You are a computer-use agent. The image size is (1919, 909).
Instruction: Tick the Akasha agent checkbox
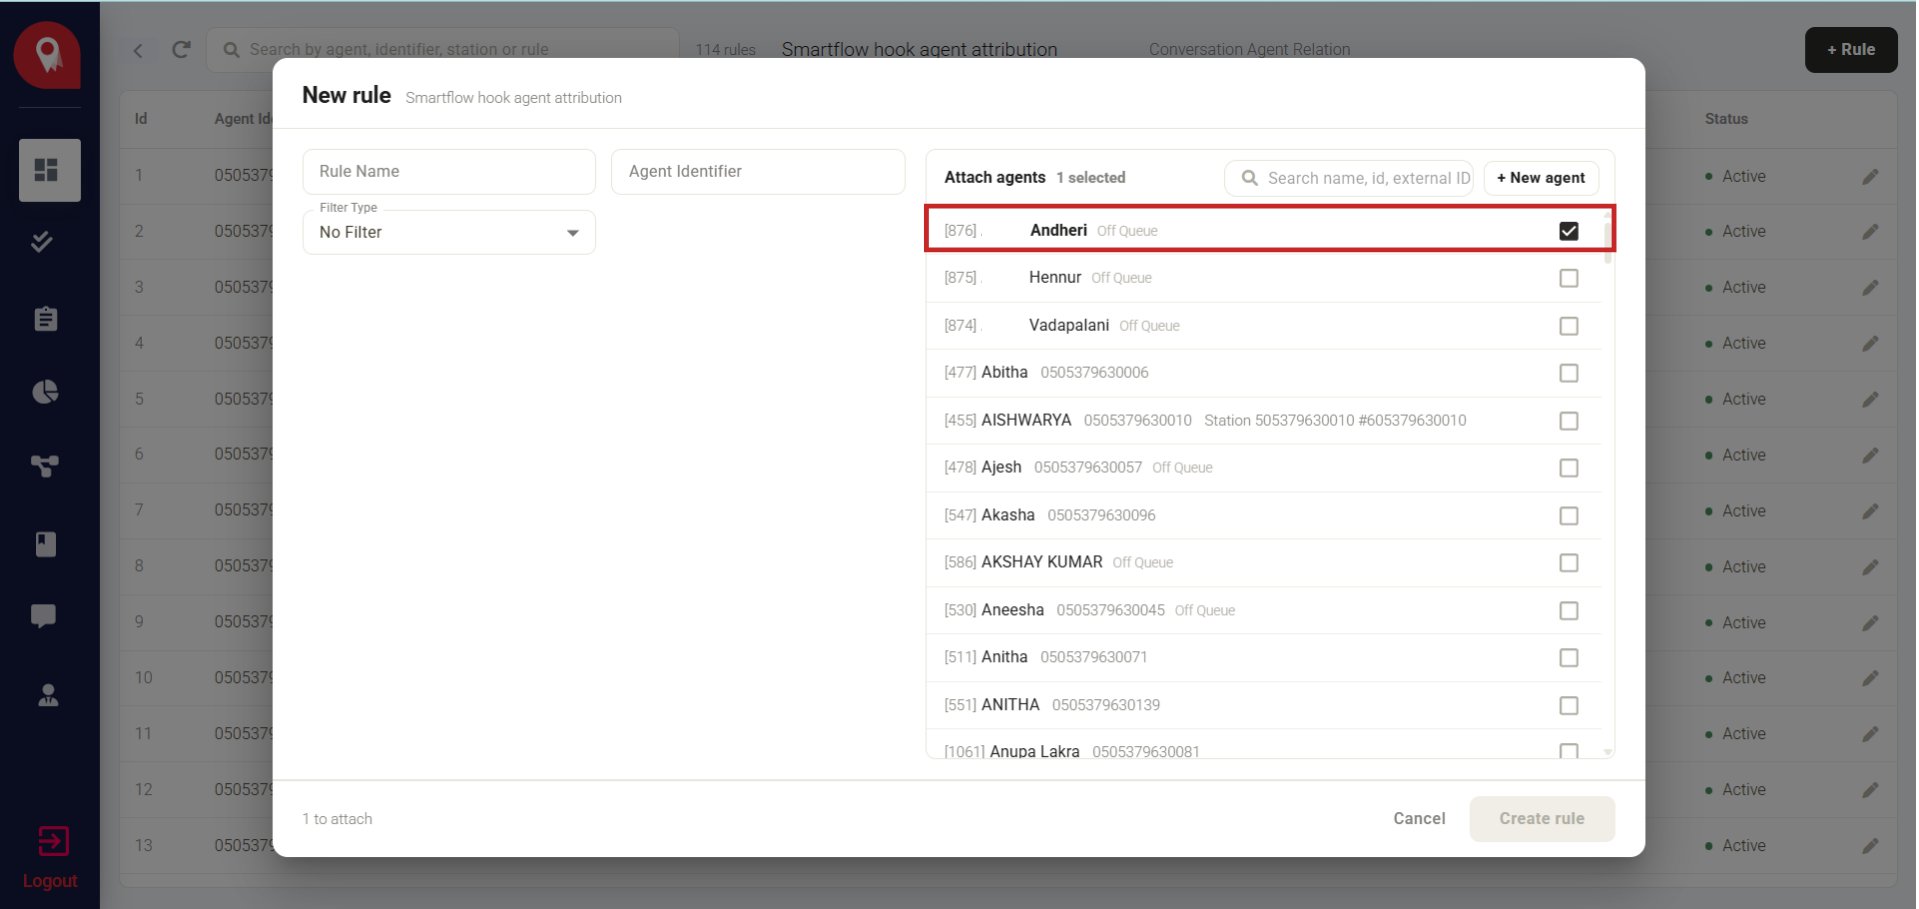1568,516
